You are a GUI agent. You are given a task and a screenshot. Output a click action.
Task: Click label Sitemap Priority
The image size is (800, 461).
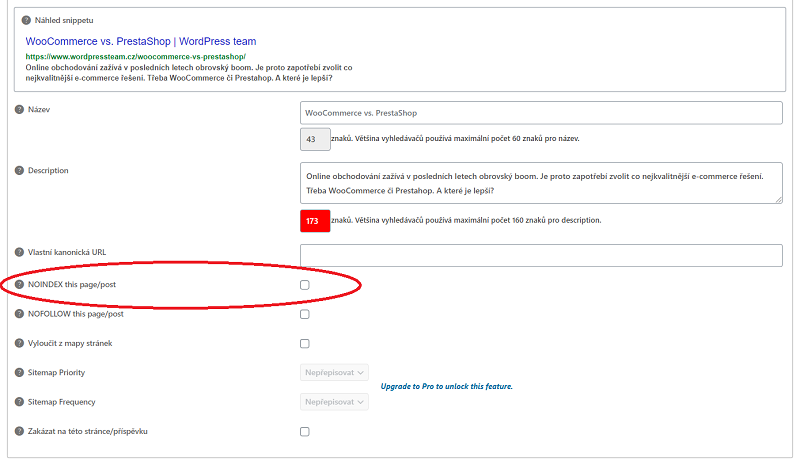(56, 373)
